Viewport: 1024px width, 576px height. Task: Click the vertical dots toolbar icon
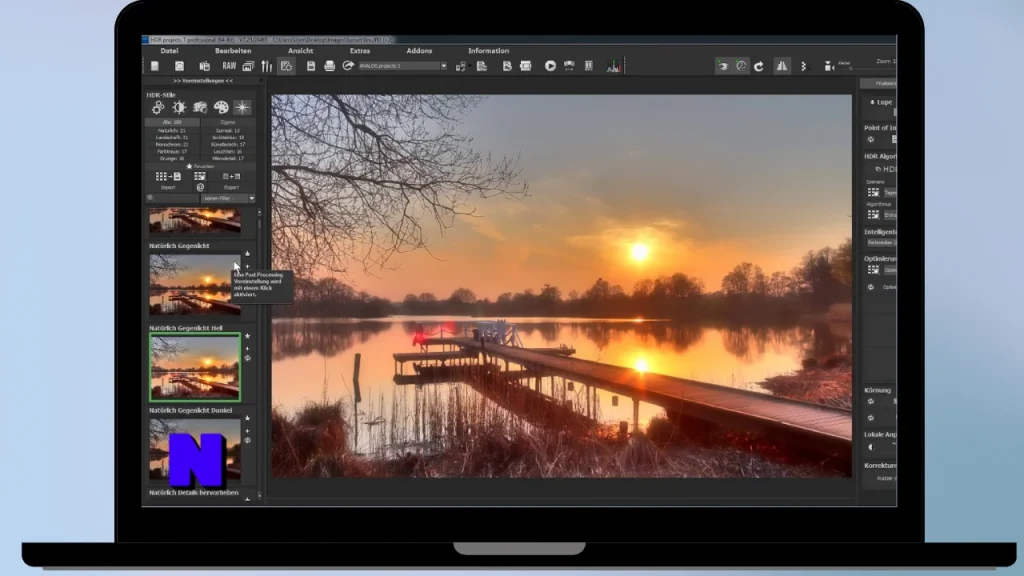(x=803, y=66)
